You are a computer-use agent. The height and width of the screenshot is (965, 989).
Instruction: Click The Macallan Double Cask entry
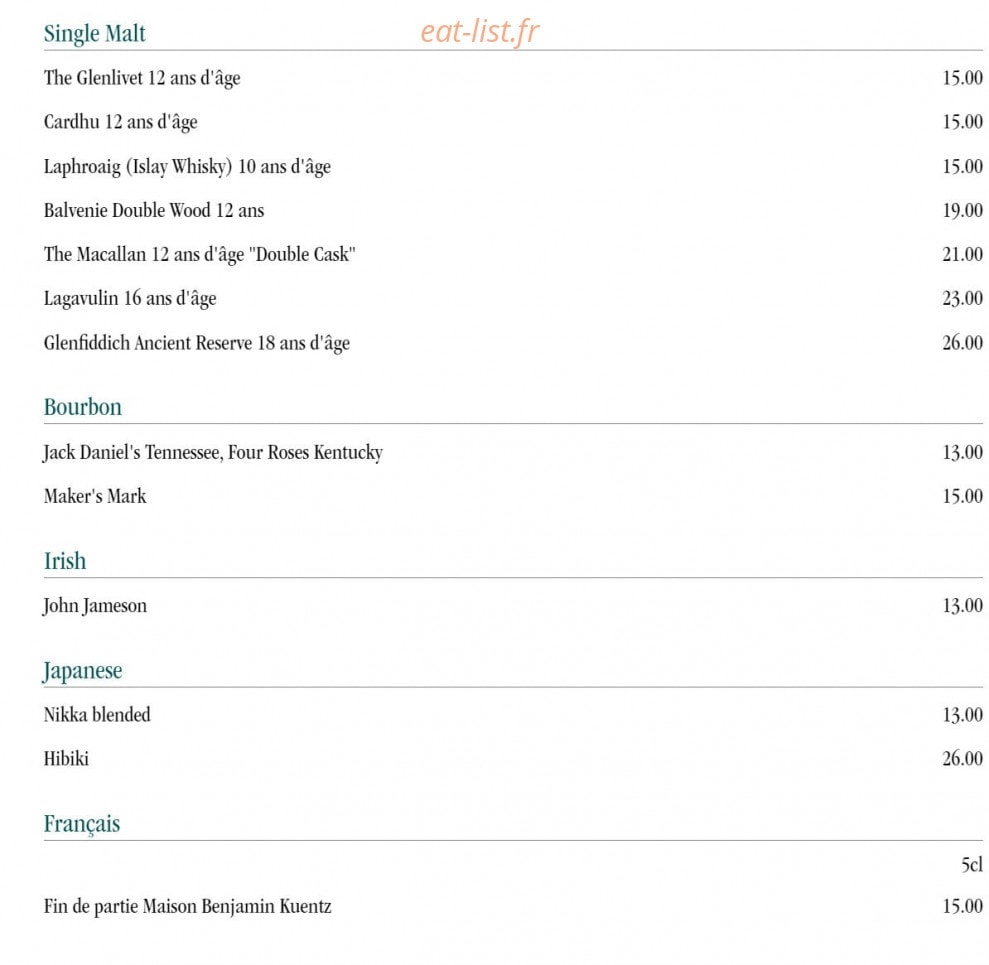pyautogui.click(x=199, y=255)
